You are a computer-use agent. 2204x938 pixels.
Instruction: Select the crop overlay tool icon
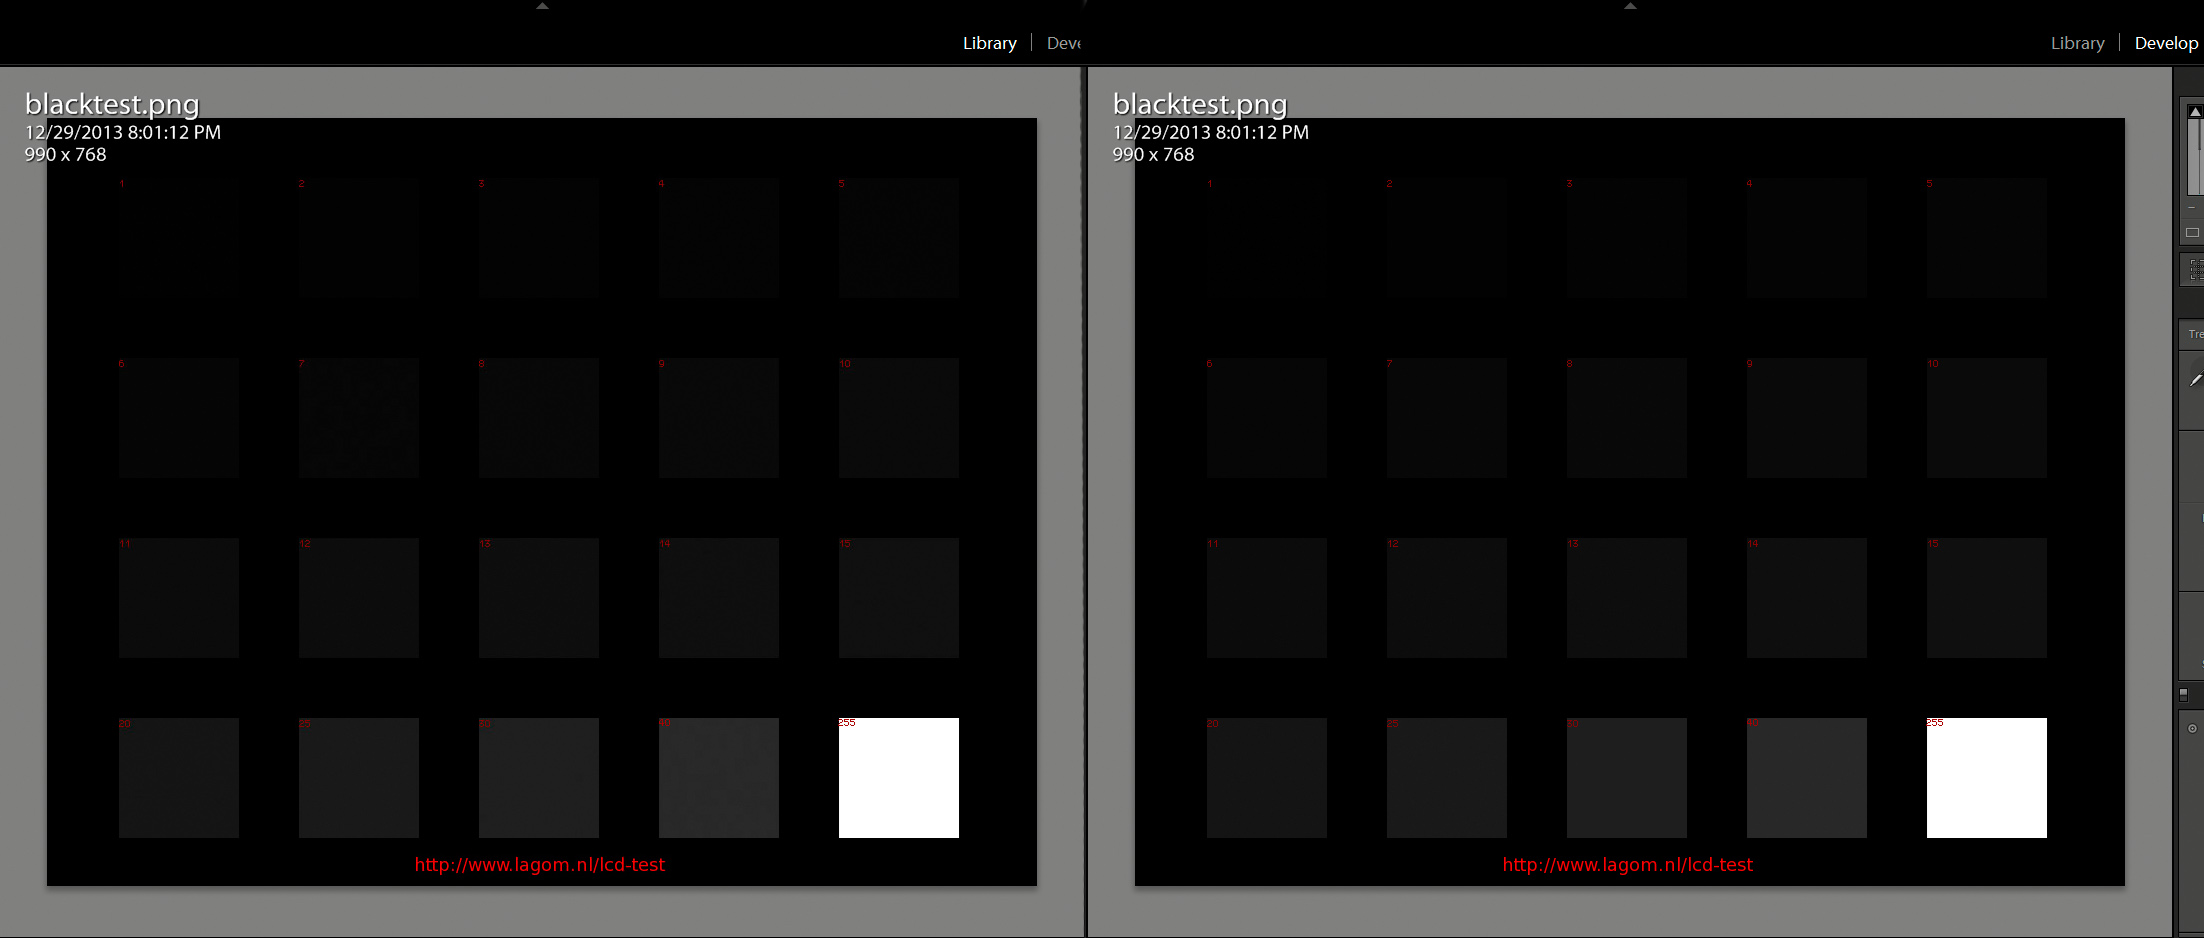coord(2196,269)
